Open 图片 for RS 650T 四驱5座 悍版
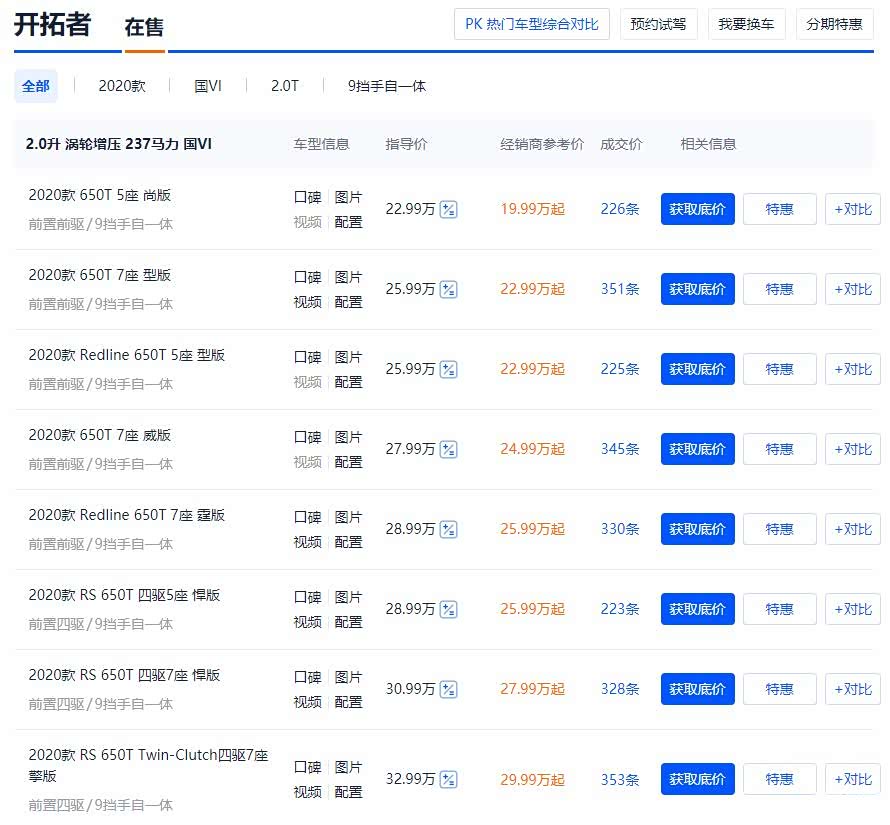Viewport: 890px width, 825px height. tap(349, 597)
